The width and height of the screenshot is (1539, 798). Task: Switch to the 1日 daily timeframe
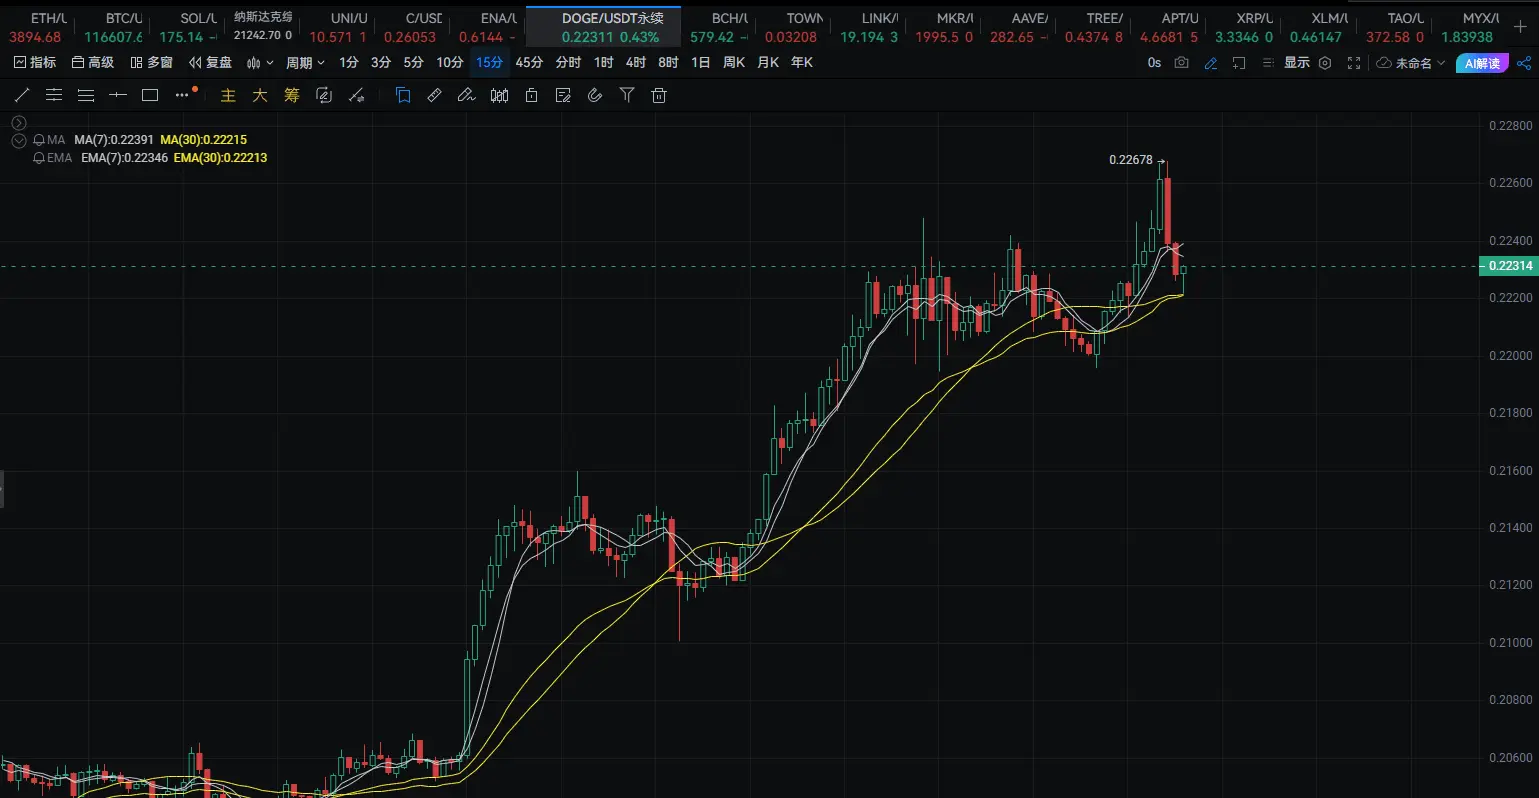tap(701, 62)
